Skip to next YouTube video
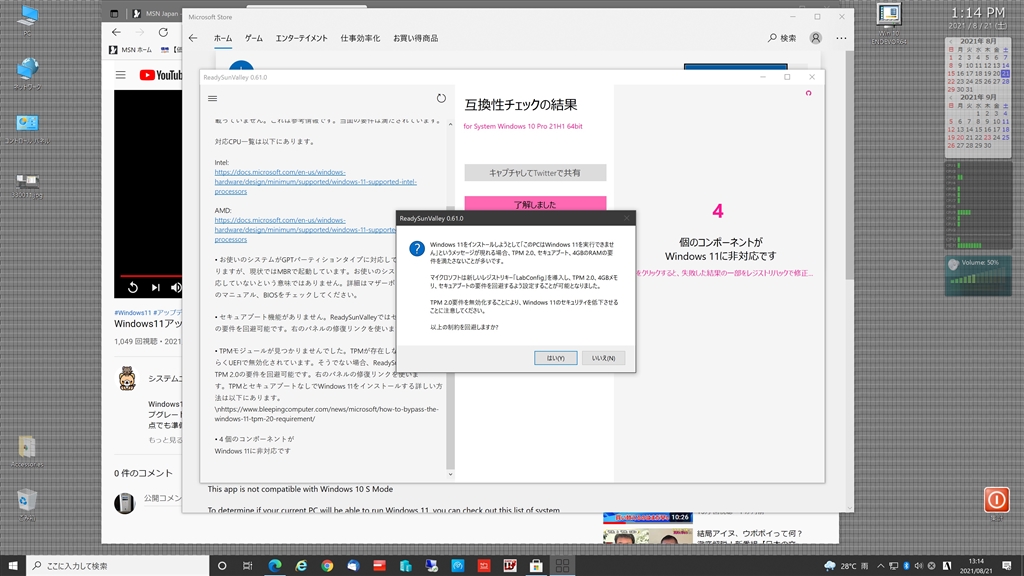This screenshot has height=576, width=1024. coord(155,287)
